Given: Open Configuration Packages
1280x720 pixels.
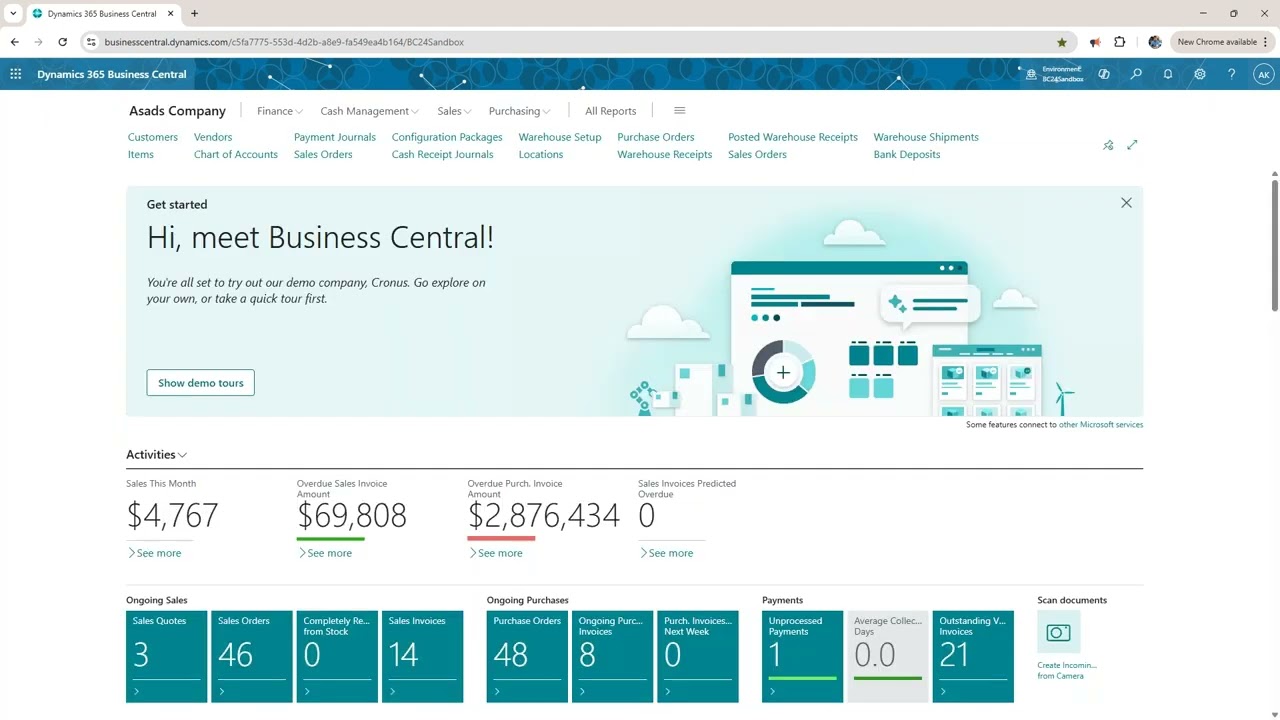Looking at the screenshot, I should pos(447,137).
